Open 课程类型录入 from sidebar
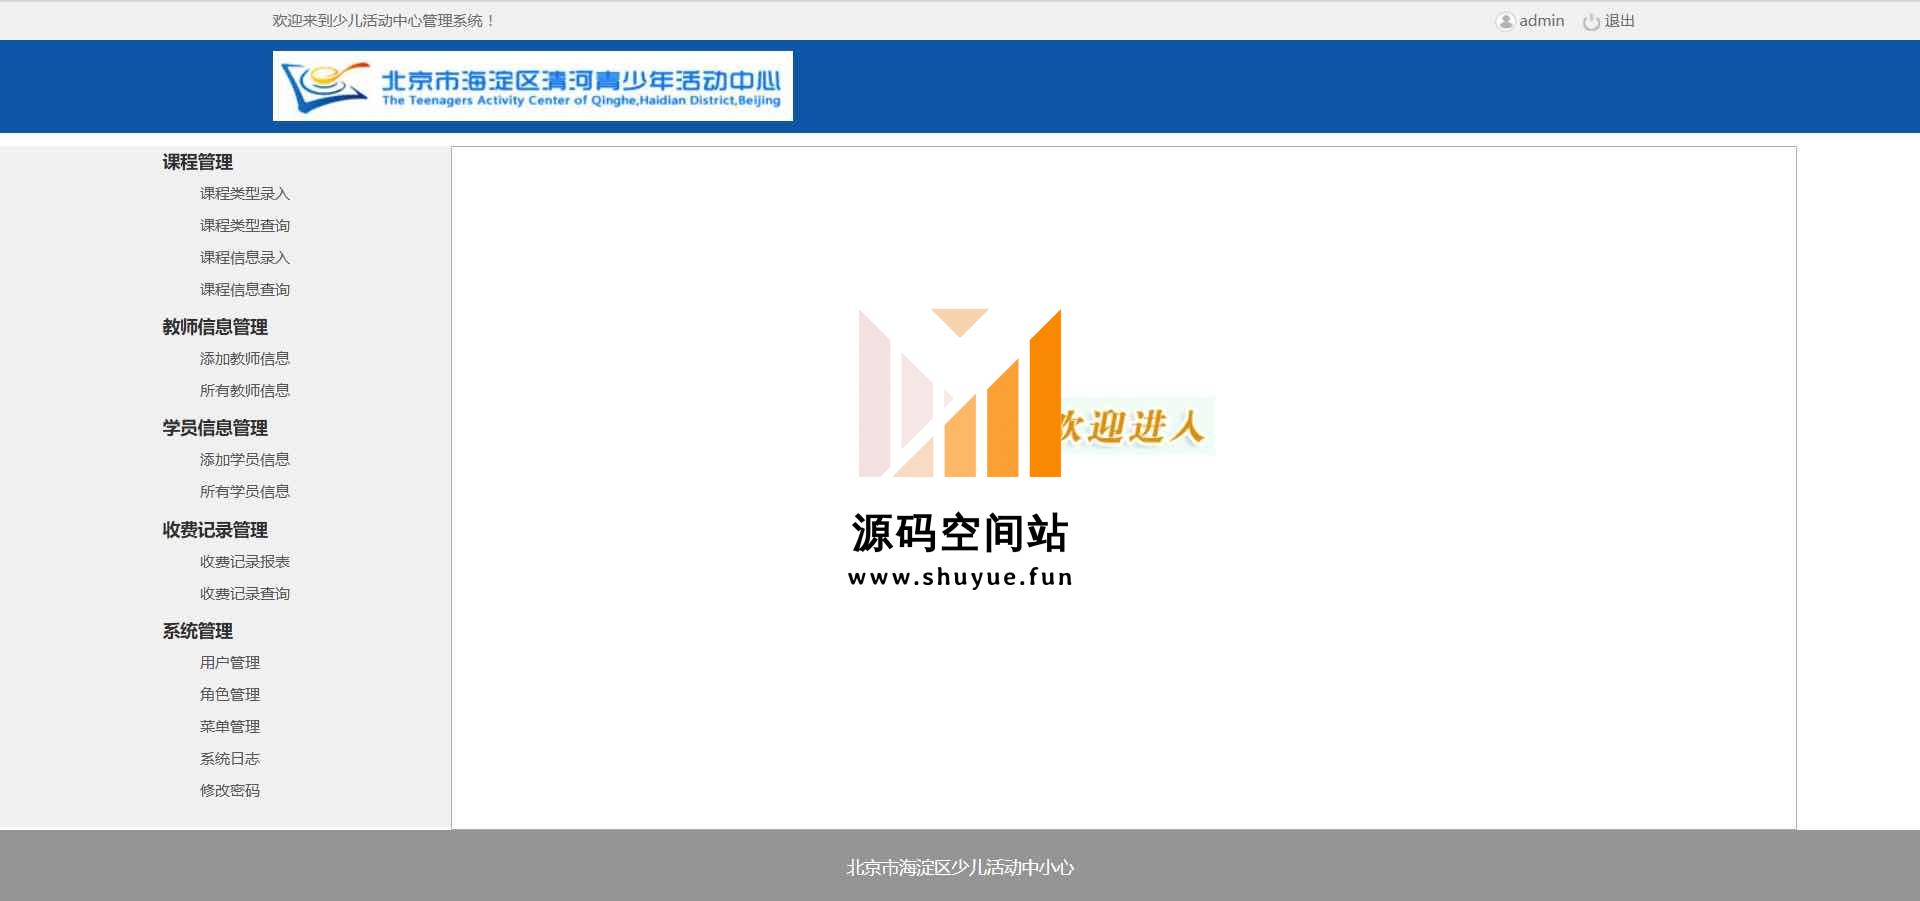1920x901 pixels. pos(245,194)
